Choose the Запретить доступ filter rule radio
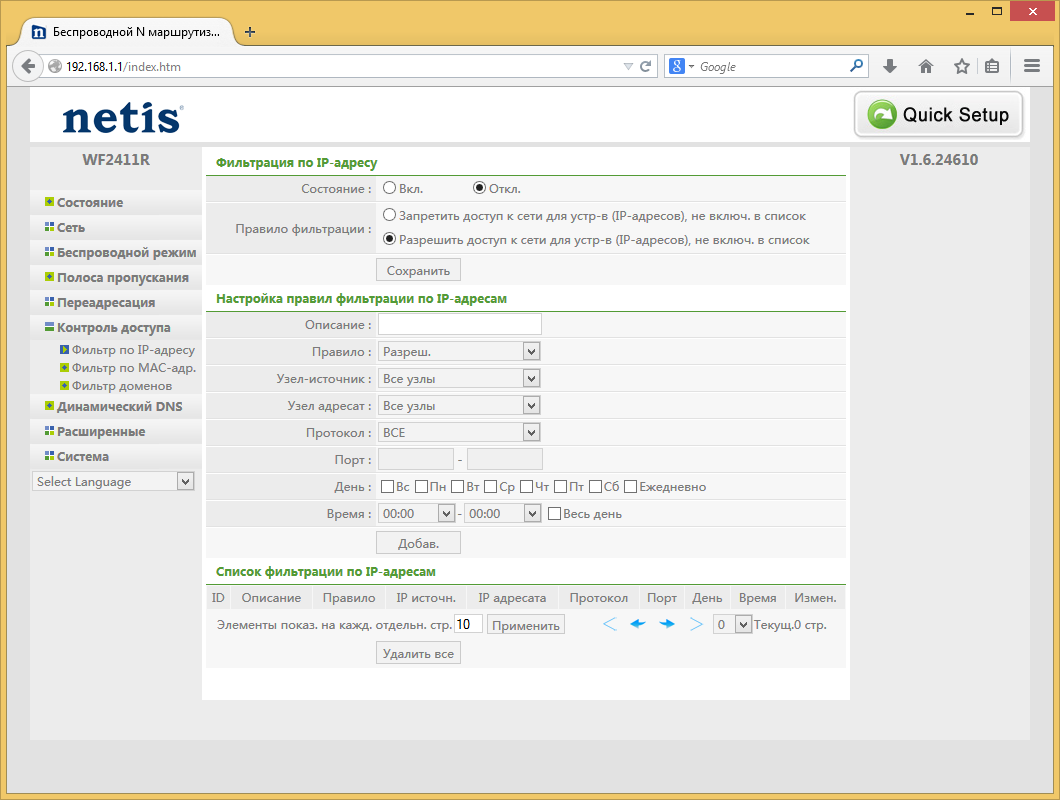Screen dimensions: 1060x800 point(389,215)
